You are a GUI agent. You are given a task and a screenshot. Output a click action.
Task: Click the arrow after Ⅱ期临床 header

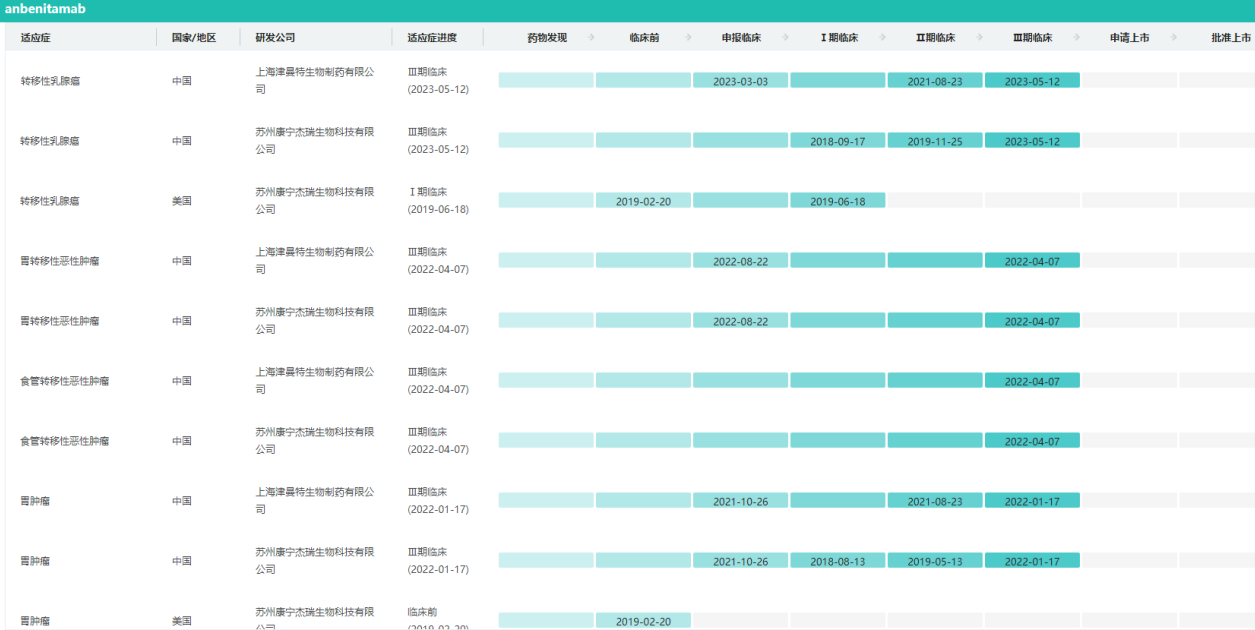980,38
